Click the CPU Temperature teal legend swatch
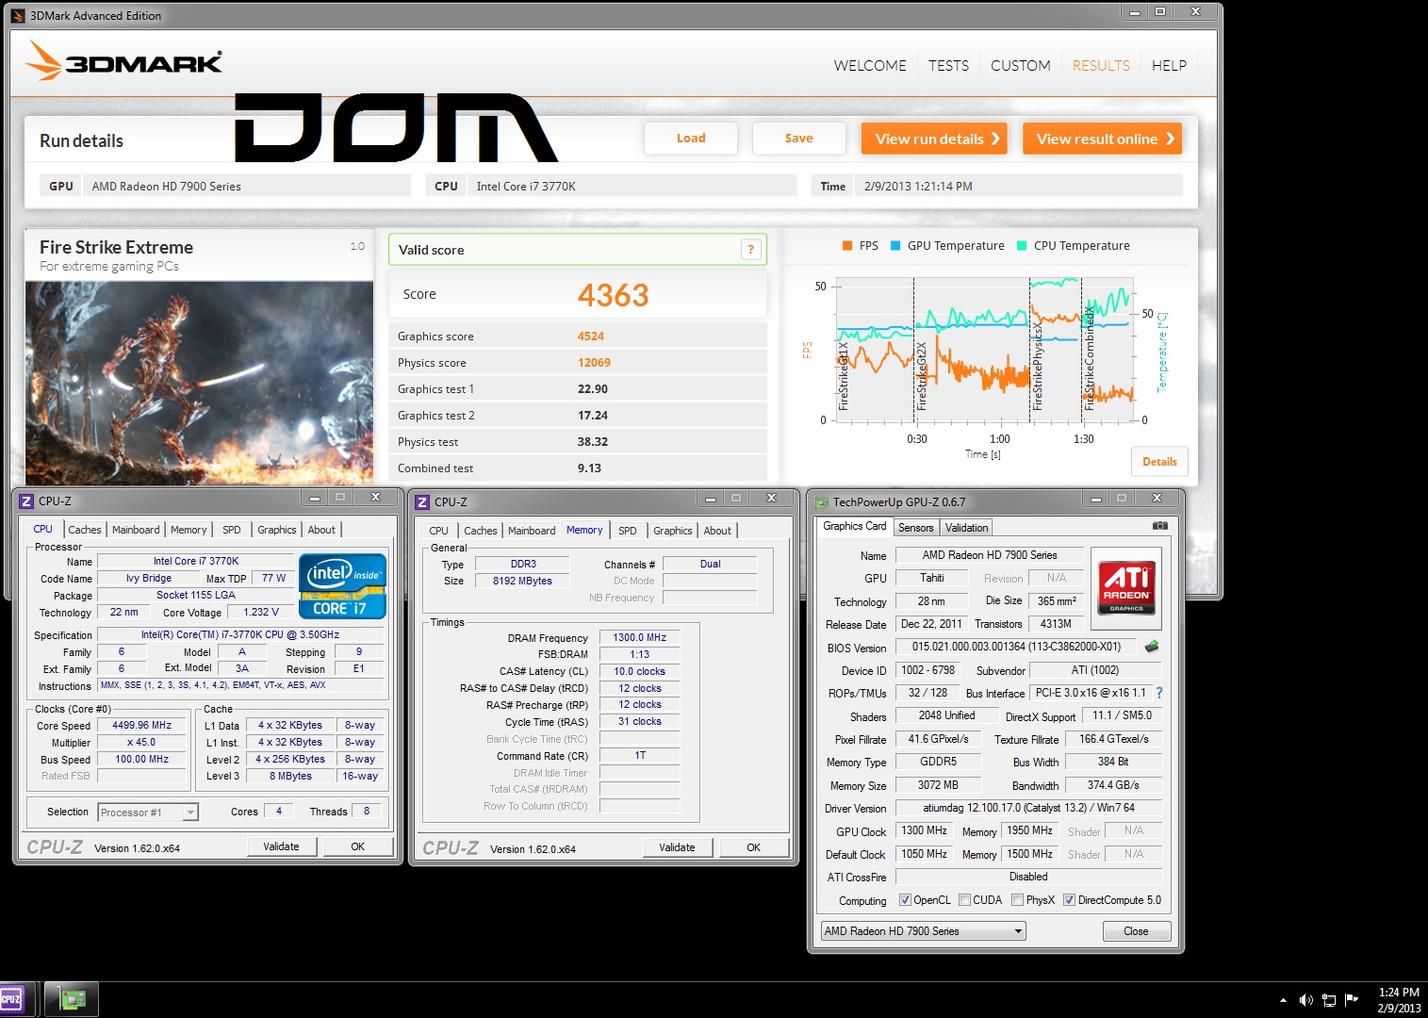 coord(1022,246)
